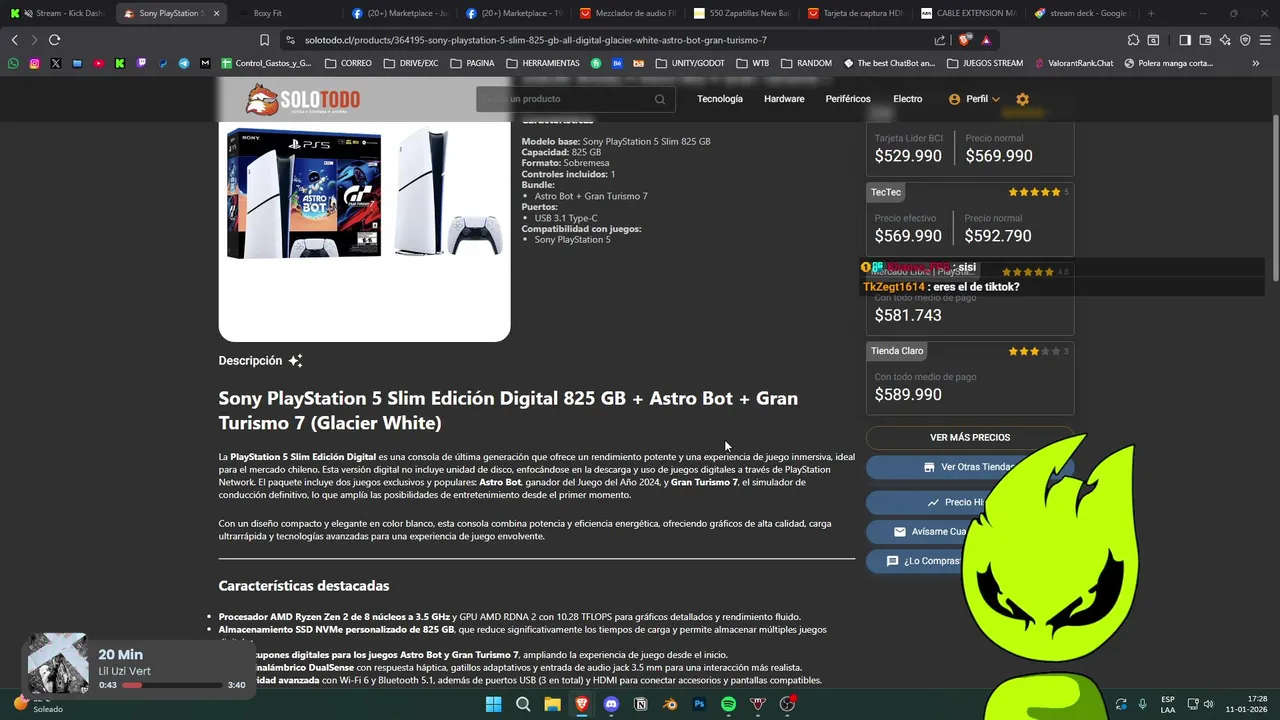This screenshot has height=720, width=1280.
Task: Bookmark this page icon
Action: click(264, 40)
